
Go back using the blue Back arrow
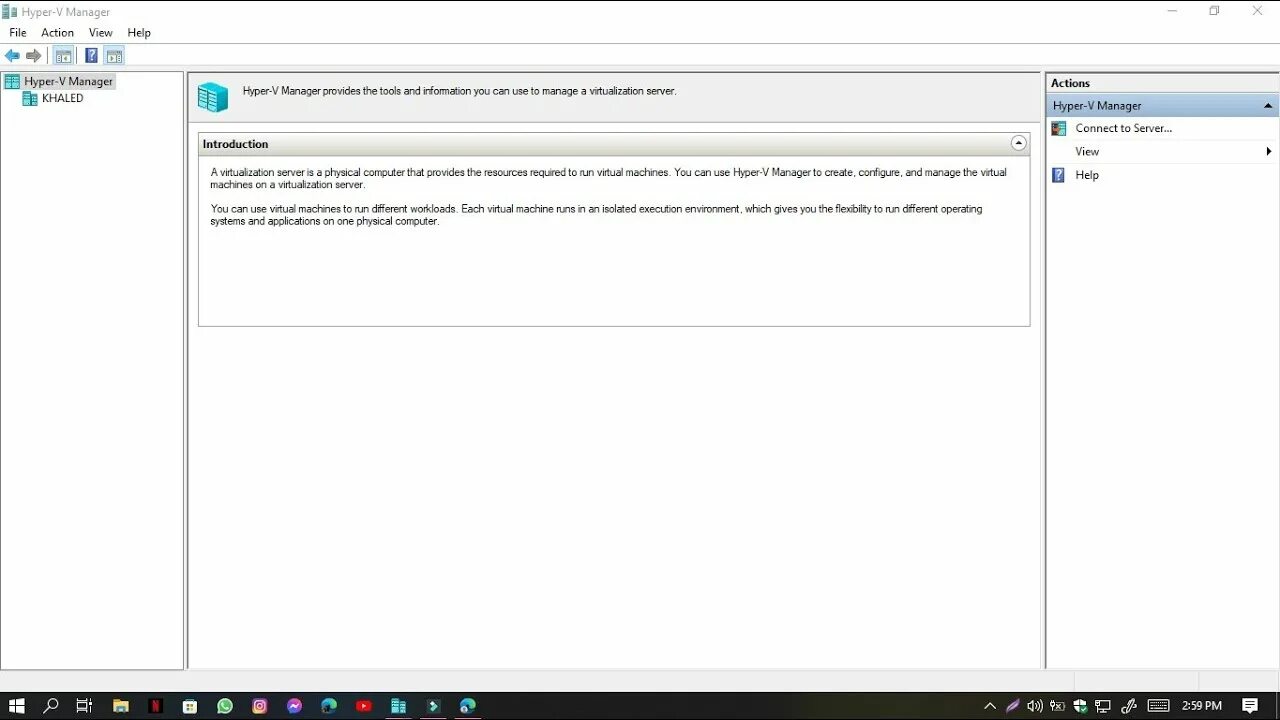pyautogui.click(x=12, y=56)
